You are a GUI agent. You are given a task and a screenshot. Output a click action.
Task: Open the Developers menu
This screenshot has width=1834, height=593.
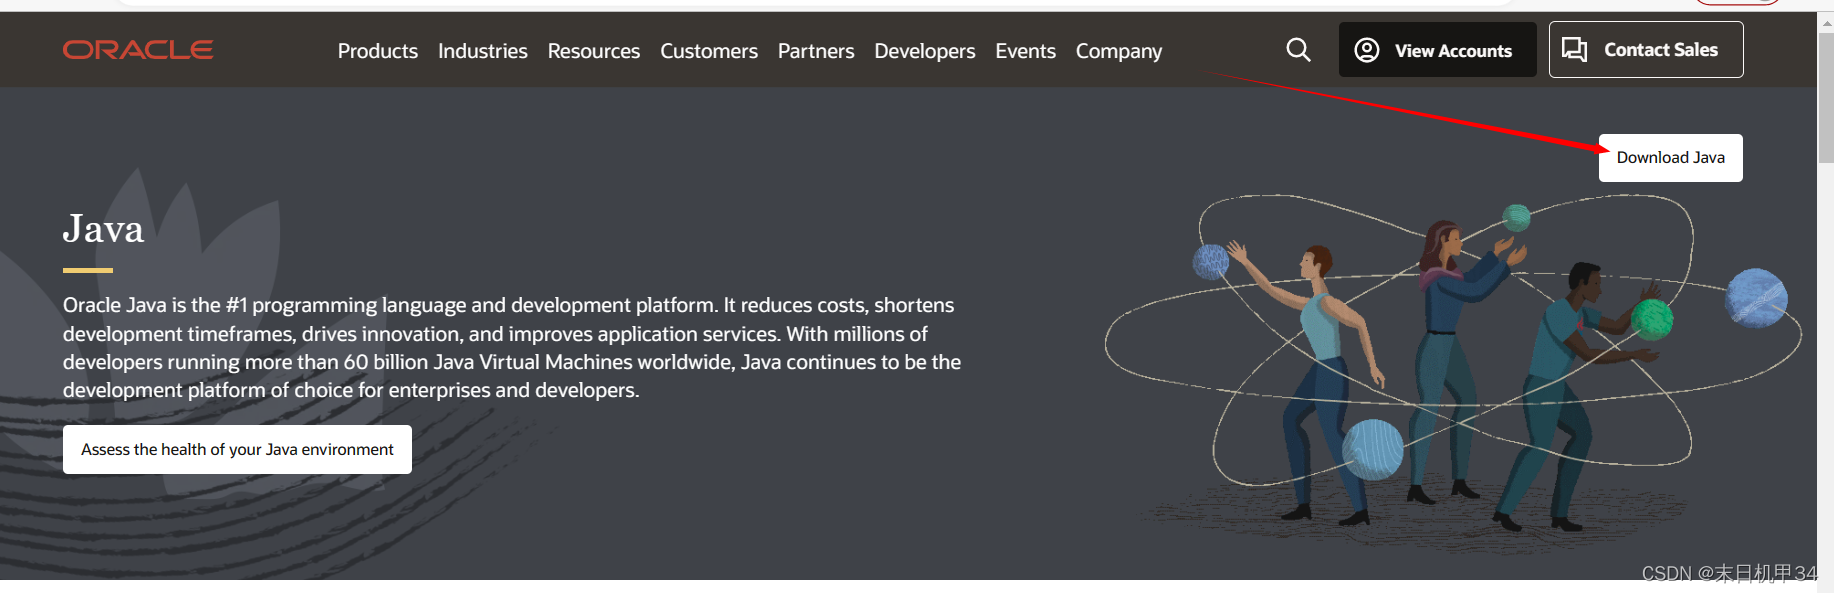coord(925,51)
